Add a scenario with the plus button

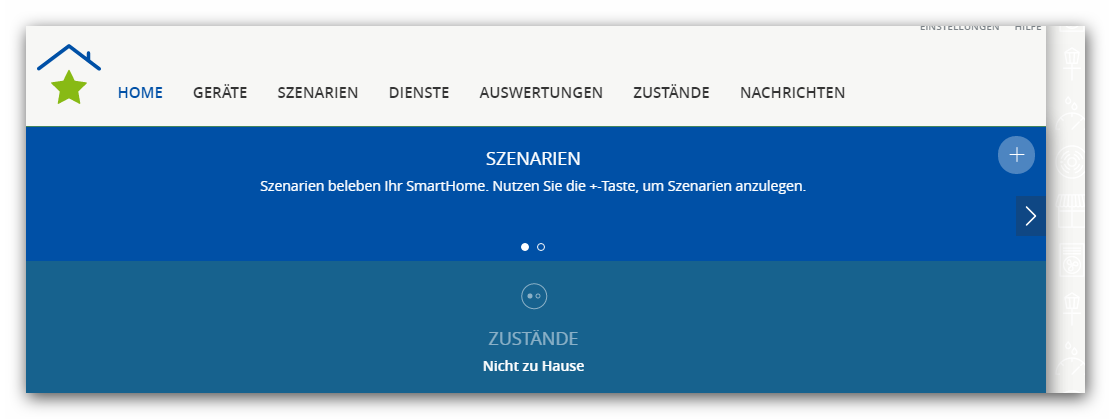(x=1016, y=155)
